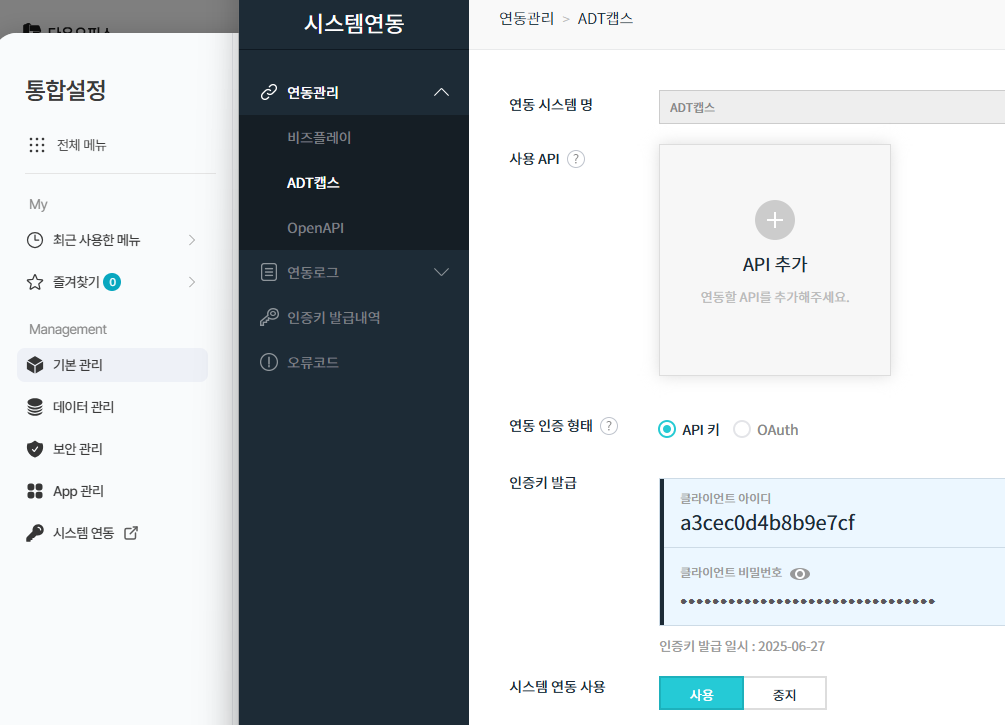Click the external link icon beside 시스템 연동
This screenshot has height=725, width=1005.
(130, 533)
